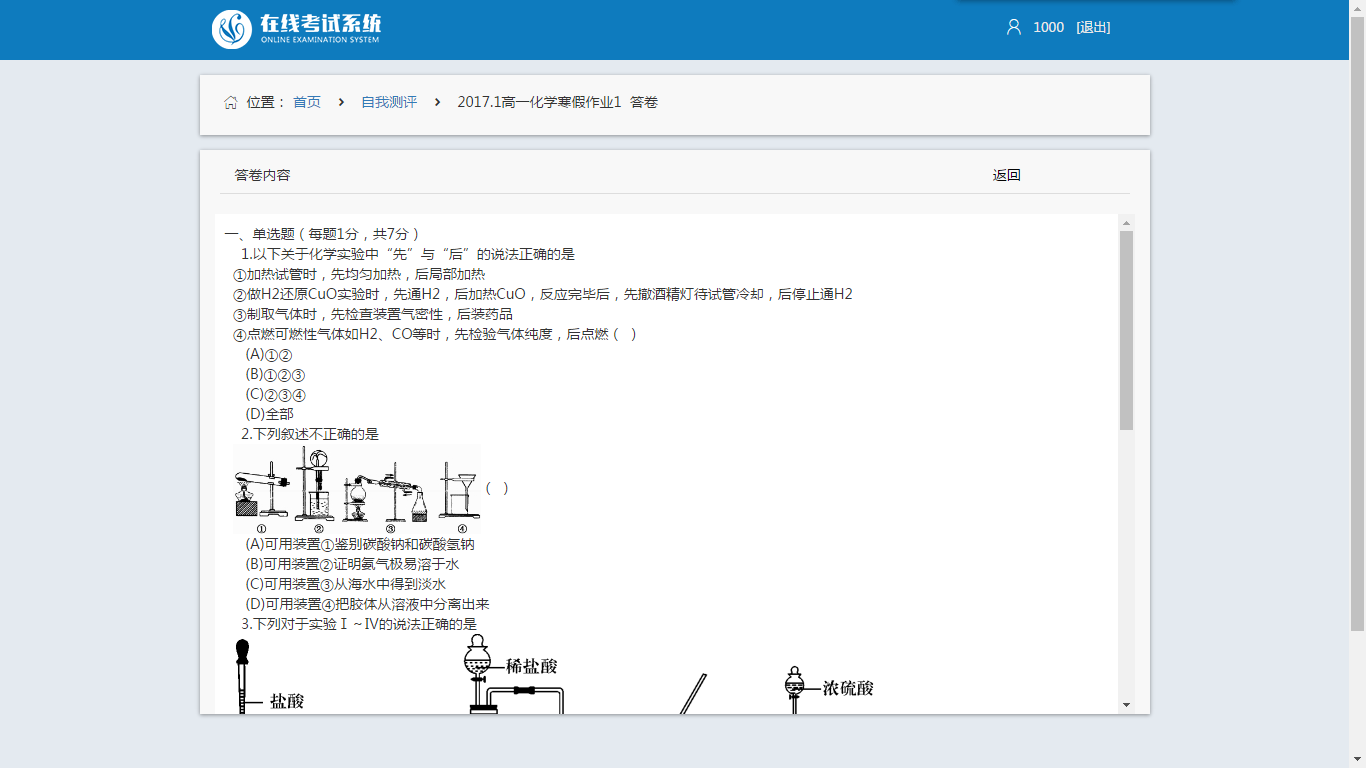Click the online examination system logo
The height and width of the screenshot is (768, 1366).
click(296, 29)
